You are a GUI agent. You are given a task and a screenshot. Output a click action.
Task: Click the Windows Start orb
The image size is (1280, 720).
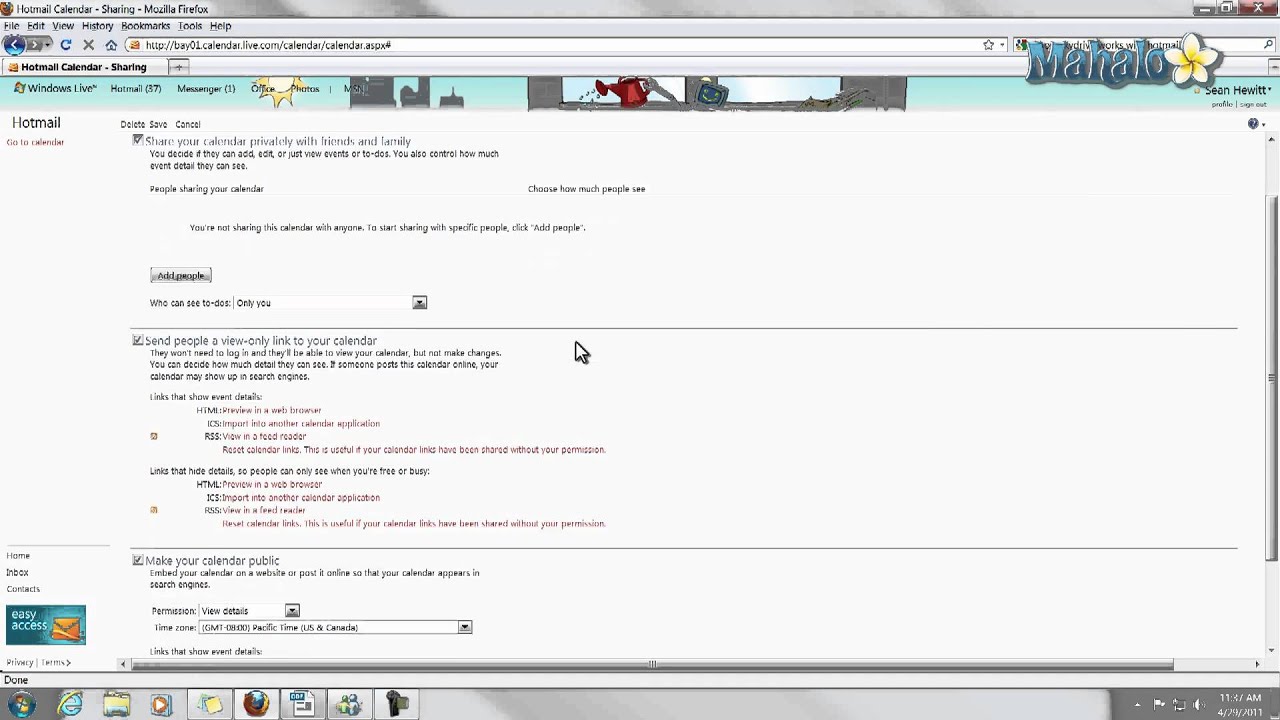tap(23, 705)
